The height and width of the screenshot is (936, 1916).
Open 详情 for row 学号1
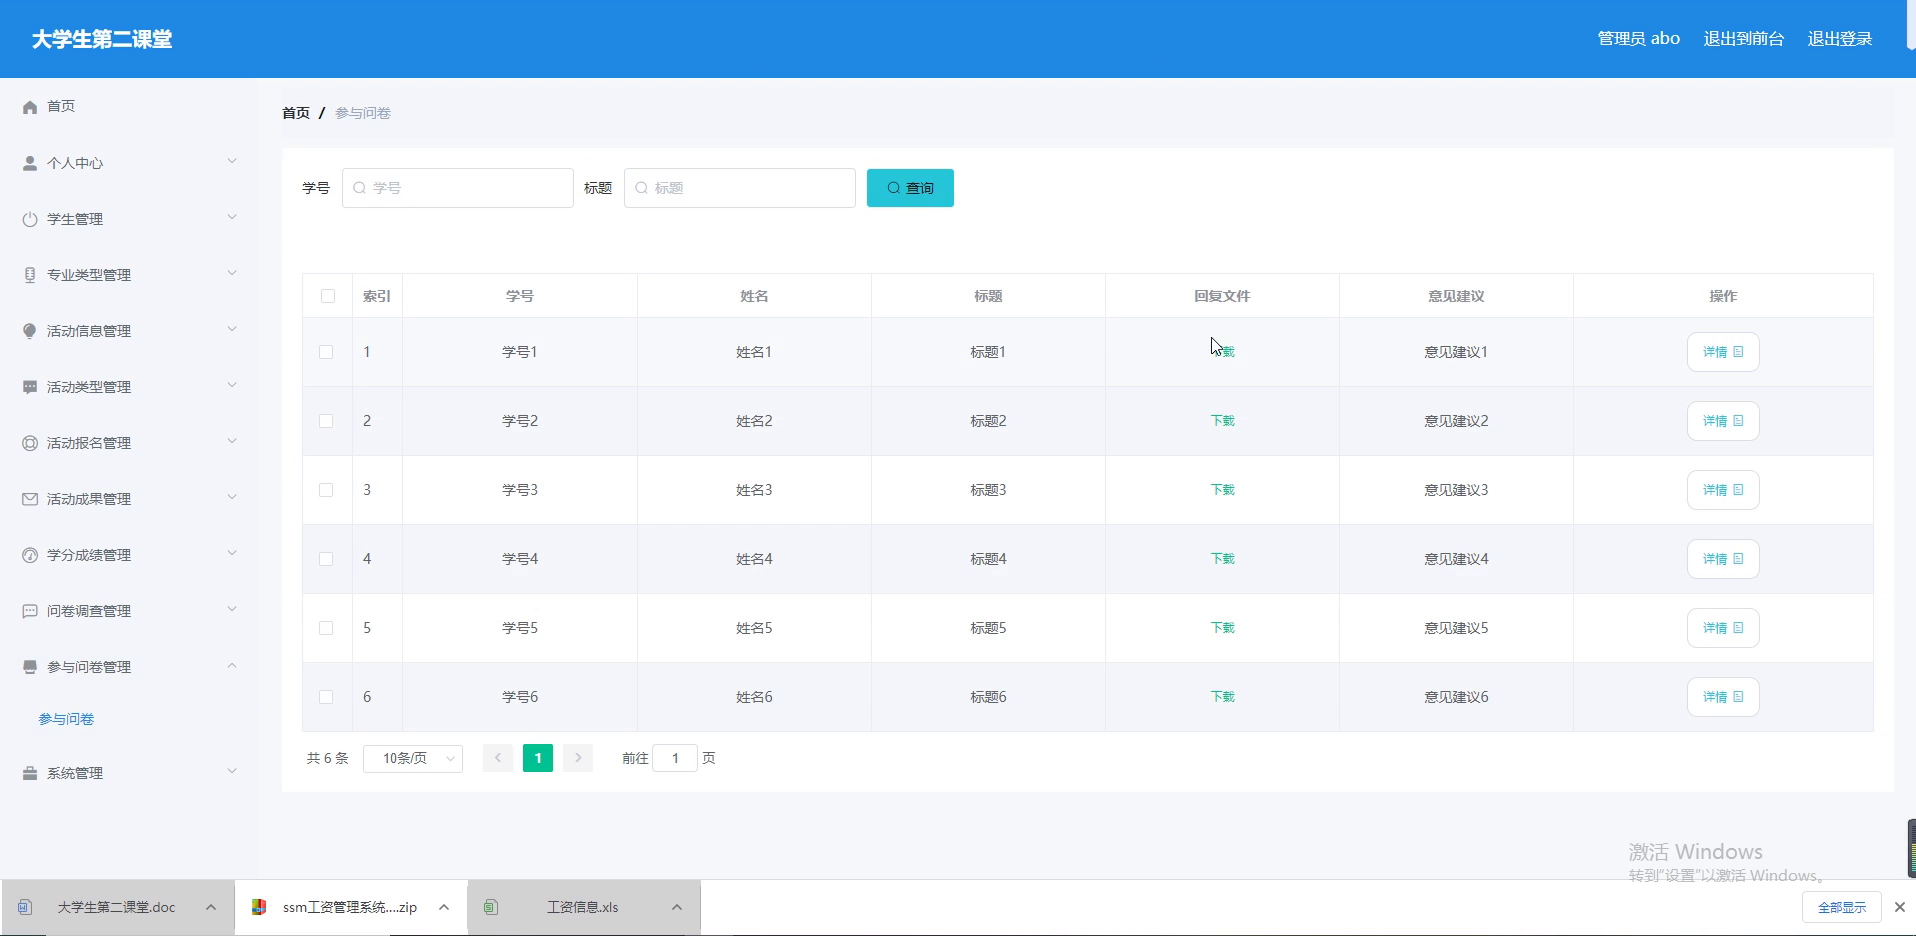coord(1723,352)
